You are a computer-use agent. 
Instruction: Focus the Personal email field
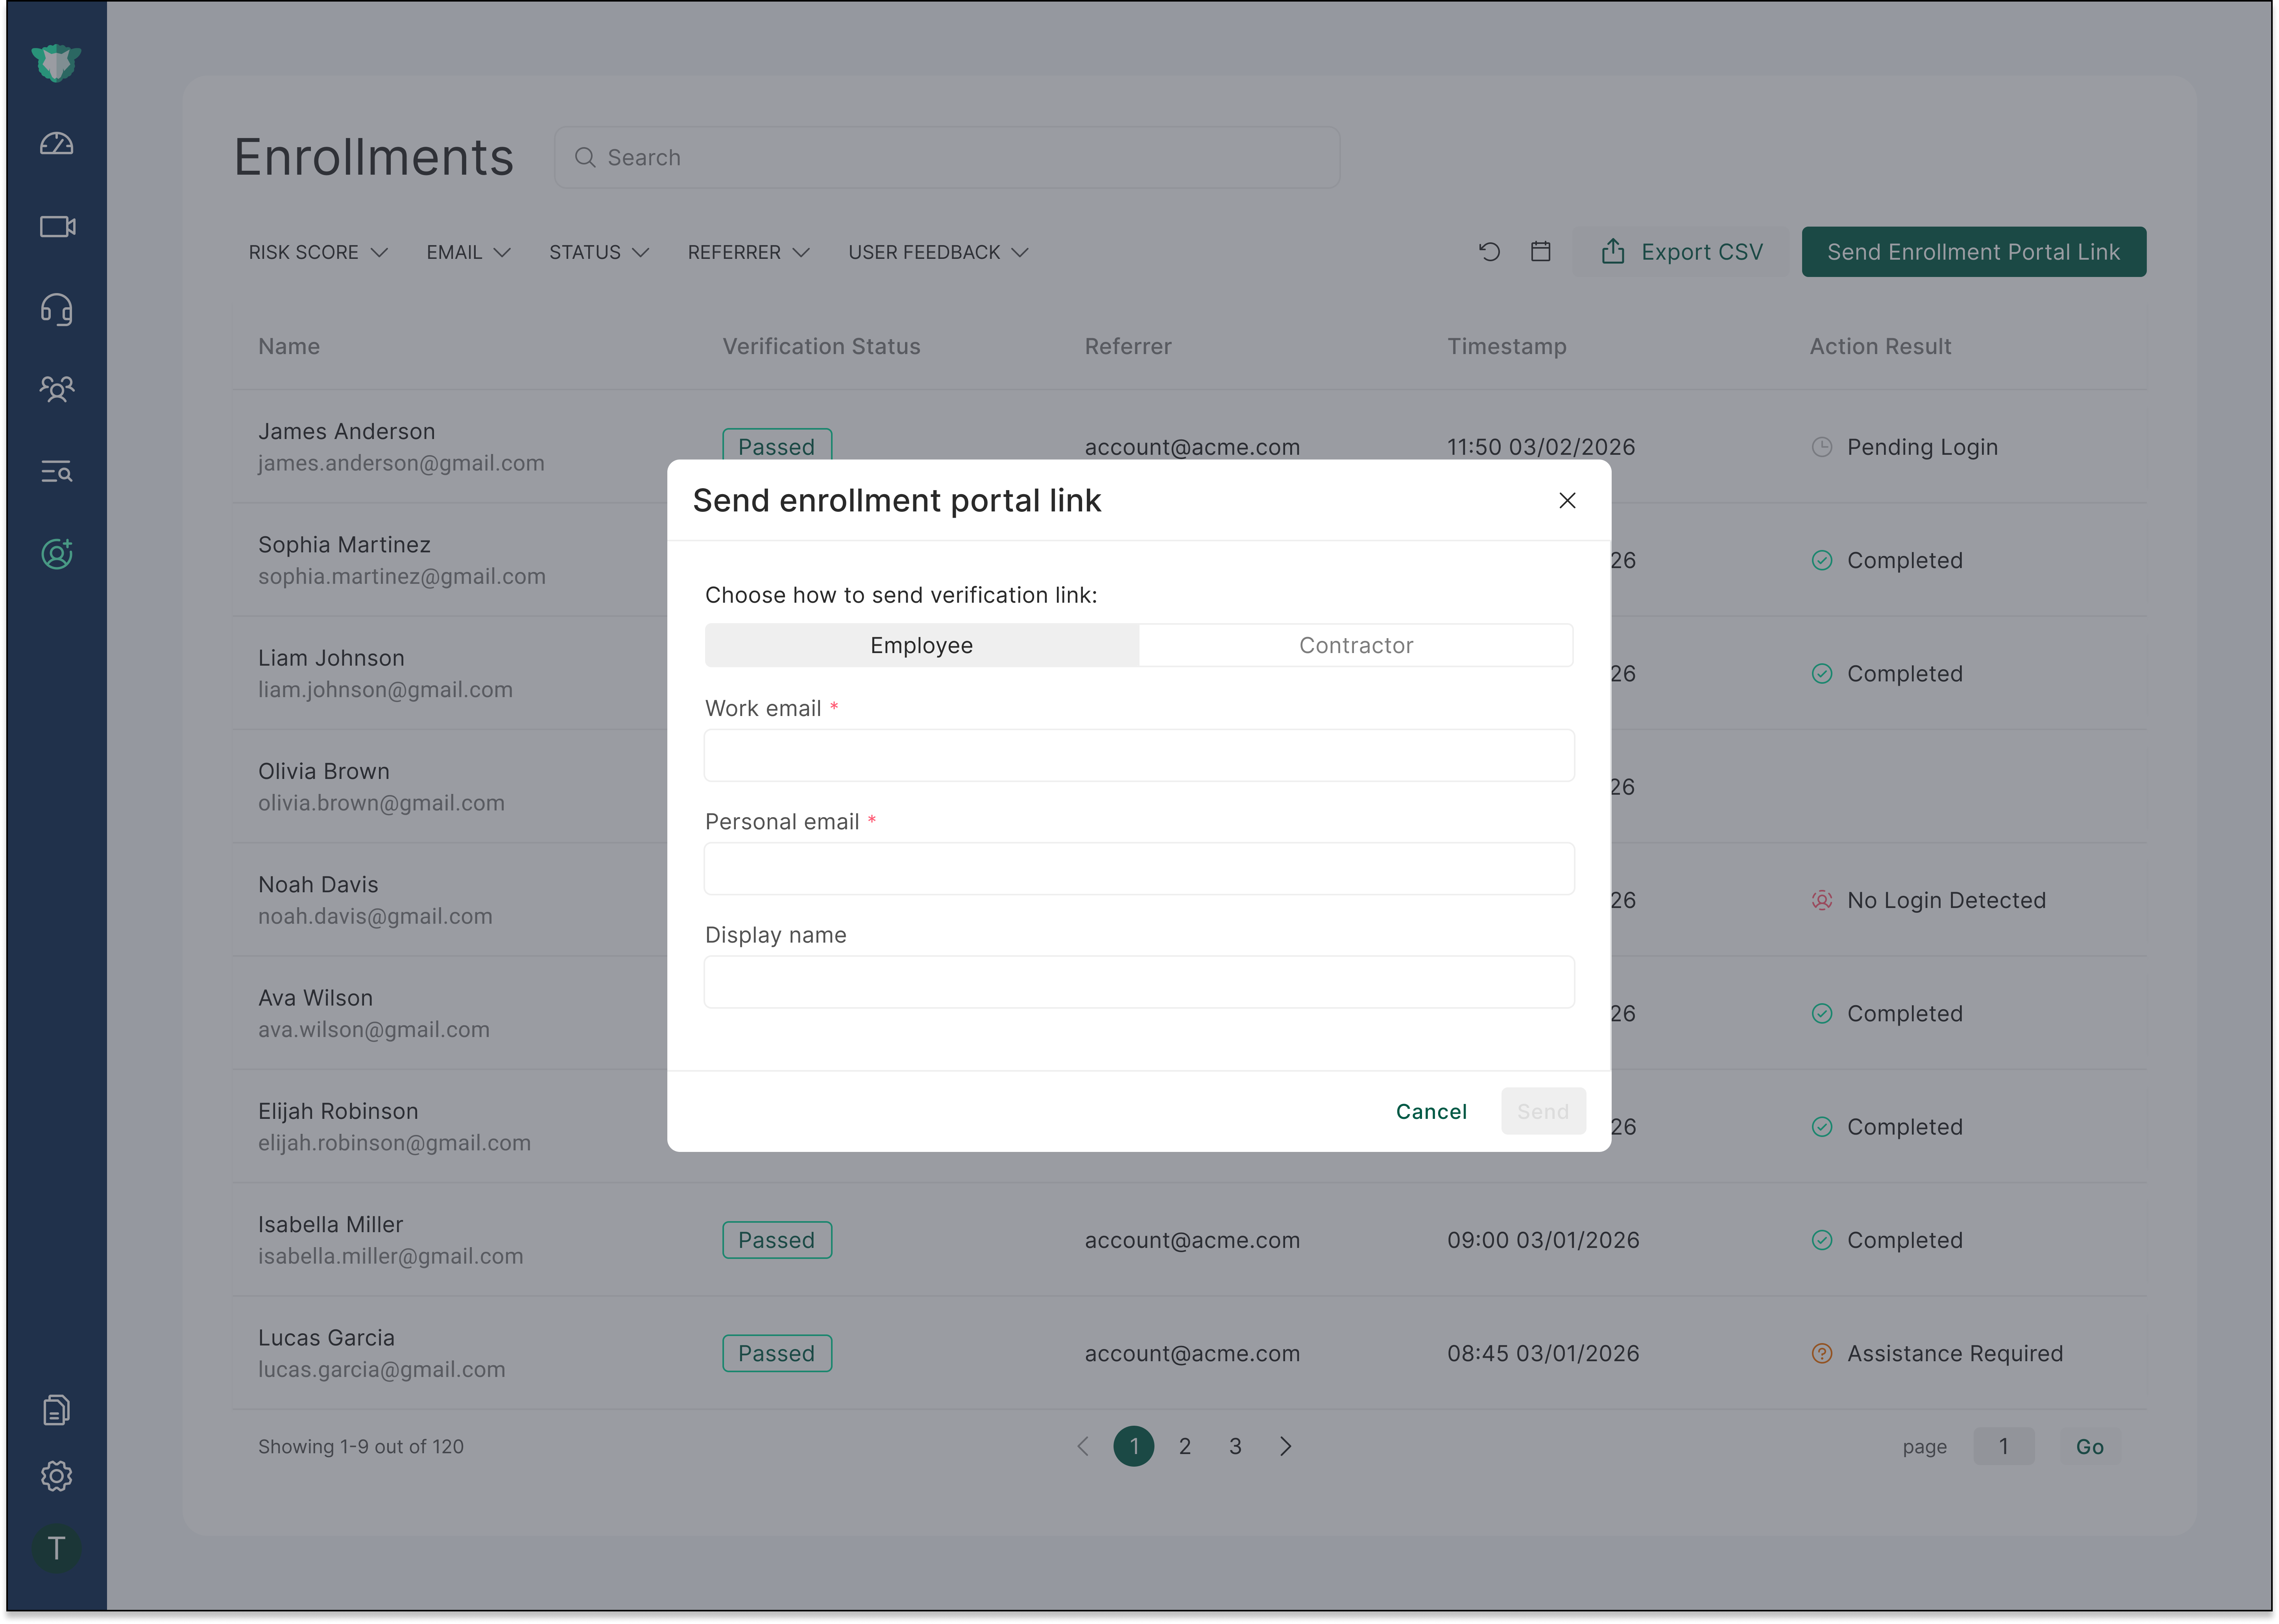(1139, 868)
